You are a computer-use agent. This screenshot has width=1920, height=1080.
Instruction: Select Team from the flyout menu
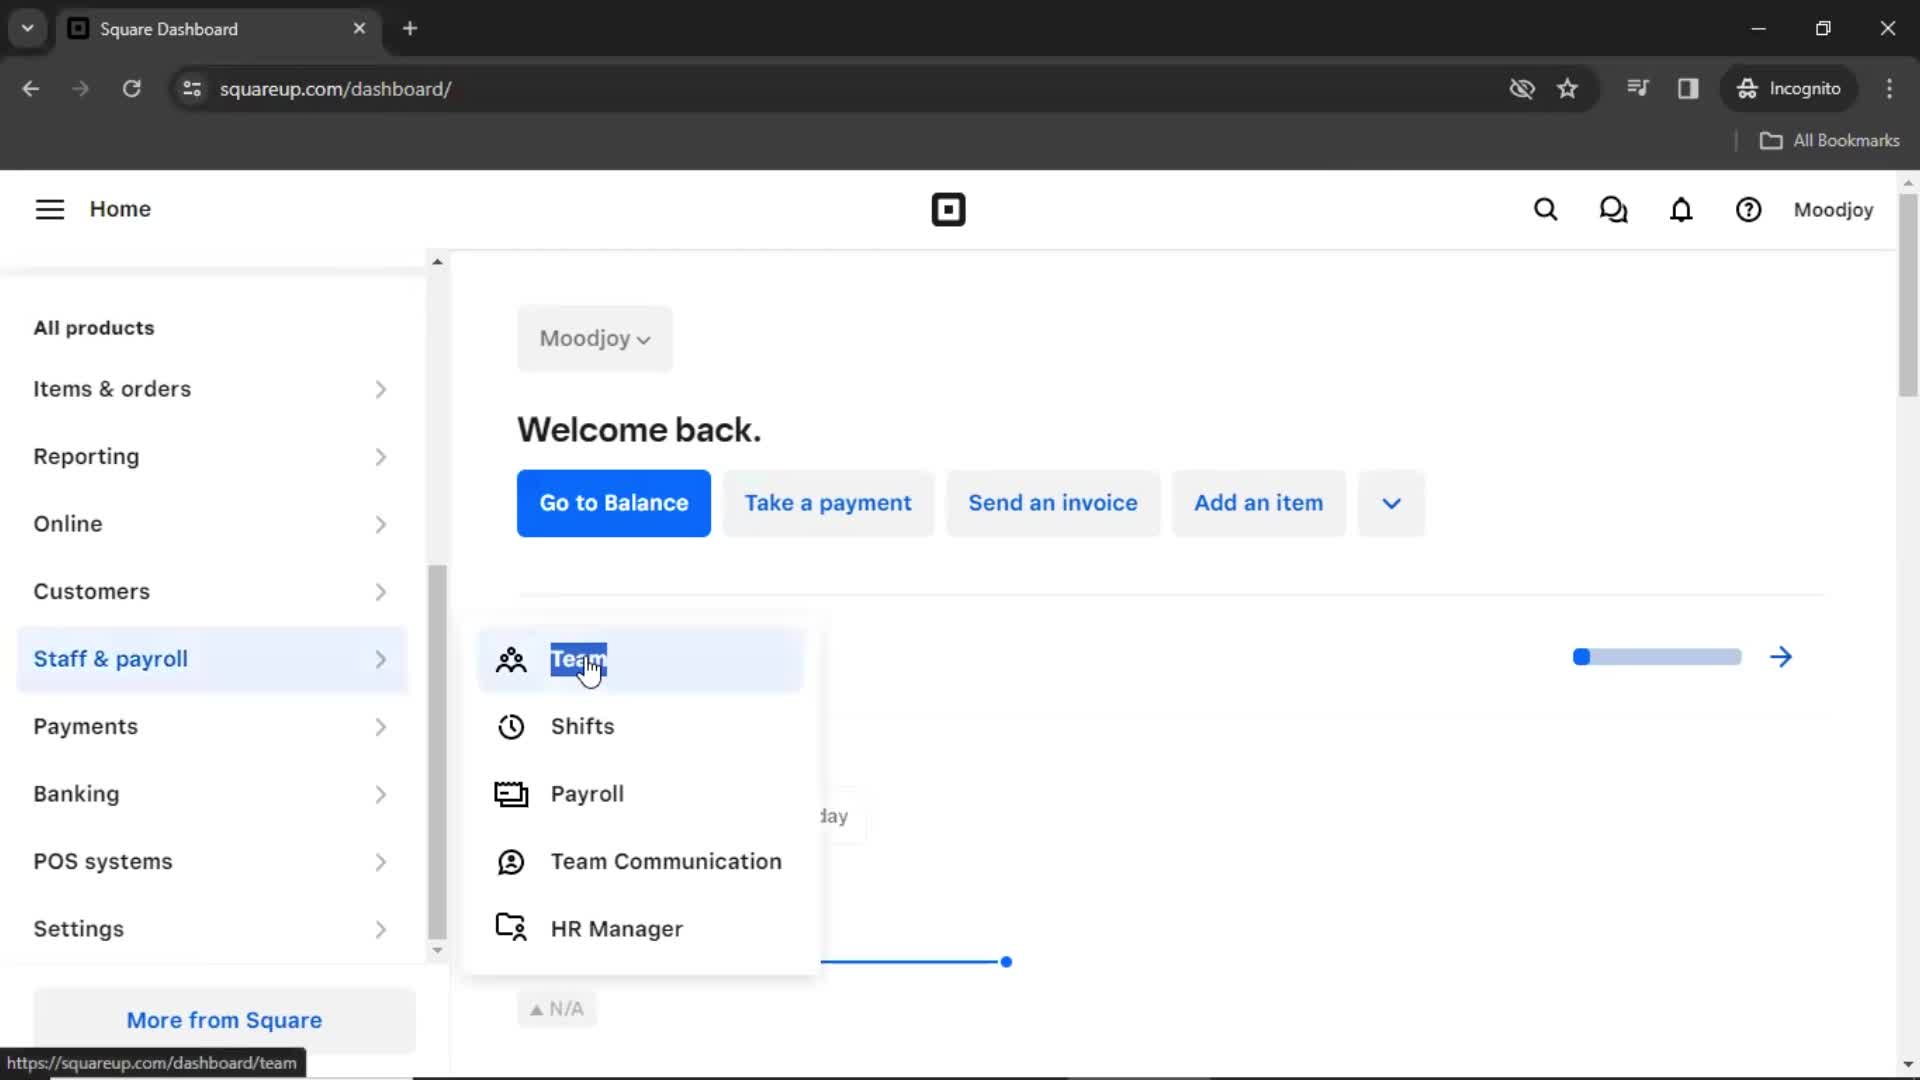[x=641, y=660]
